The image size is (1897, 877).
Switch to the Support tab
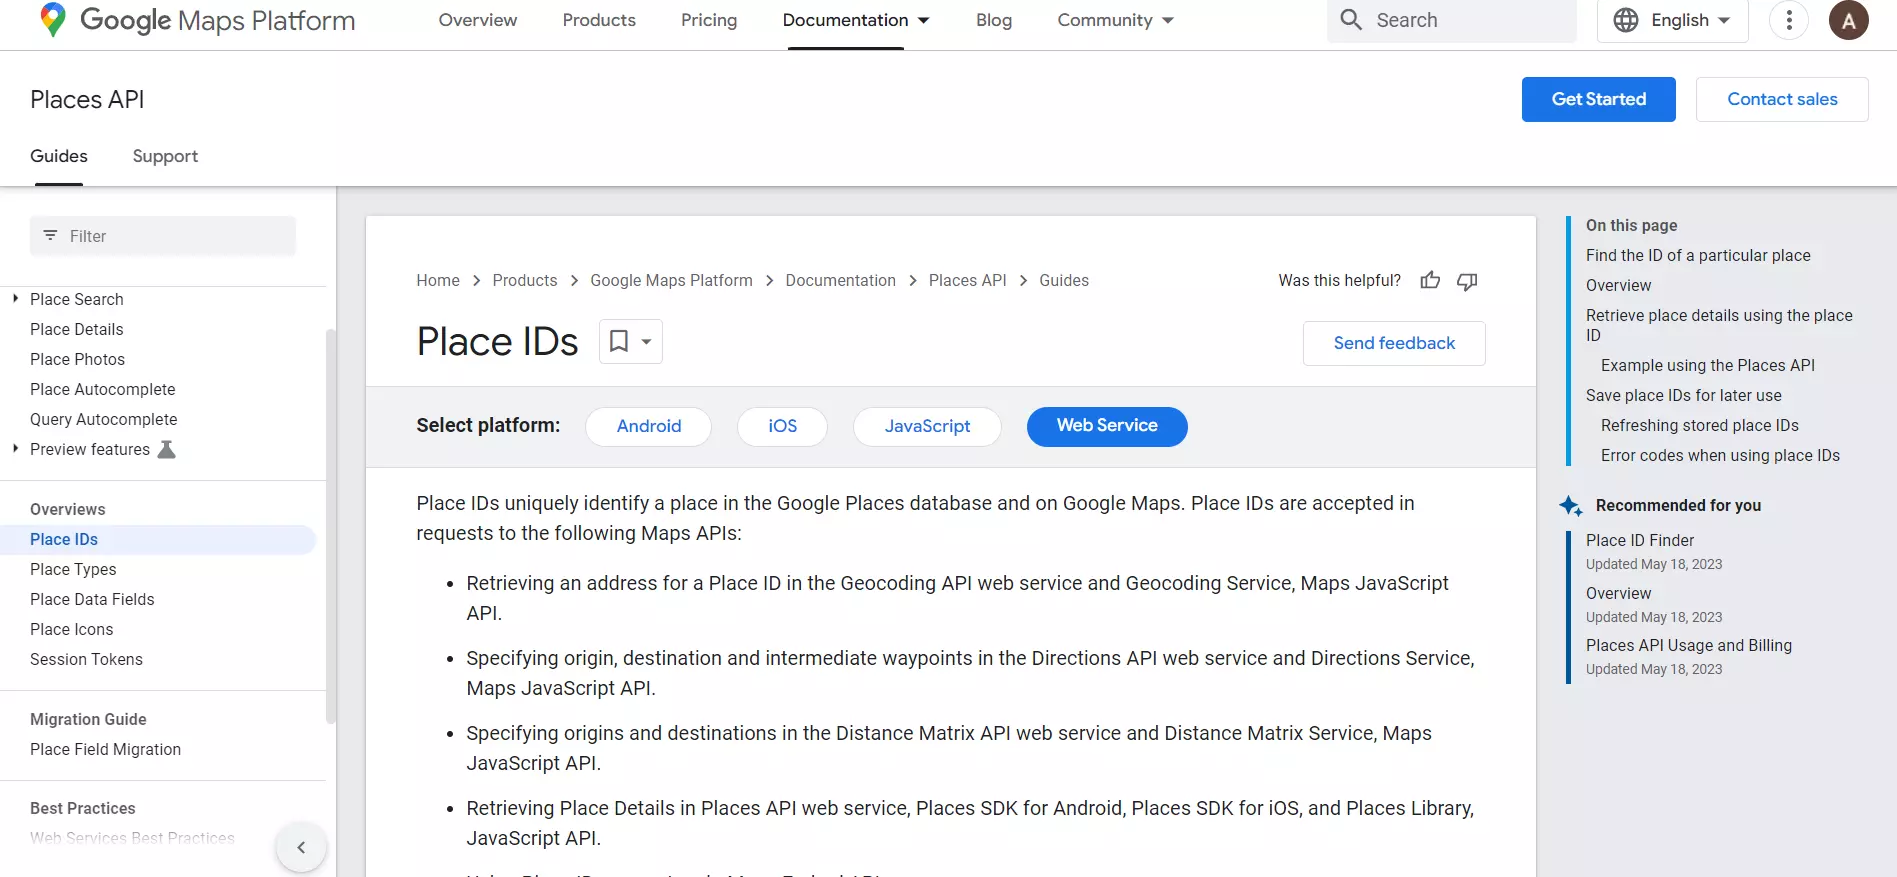click(x=165, y=156)
